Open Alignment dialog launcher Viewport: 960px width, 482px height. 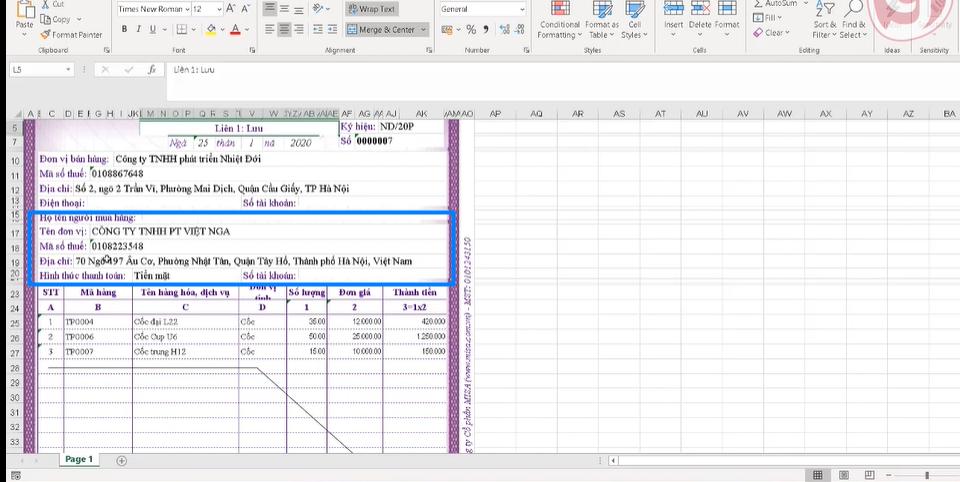427,50
